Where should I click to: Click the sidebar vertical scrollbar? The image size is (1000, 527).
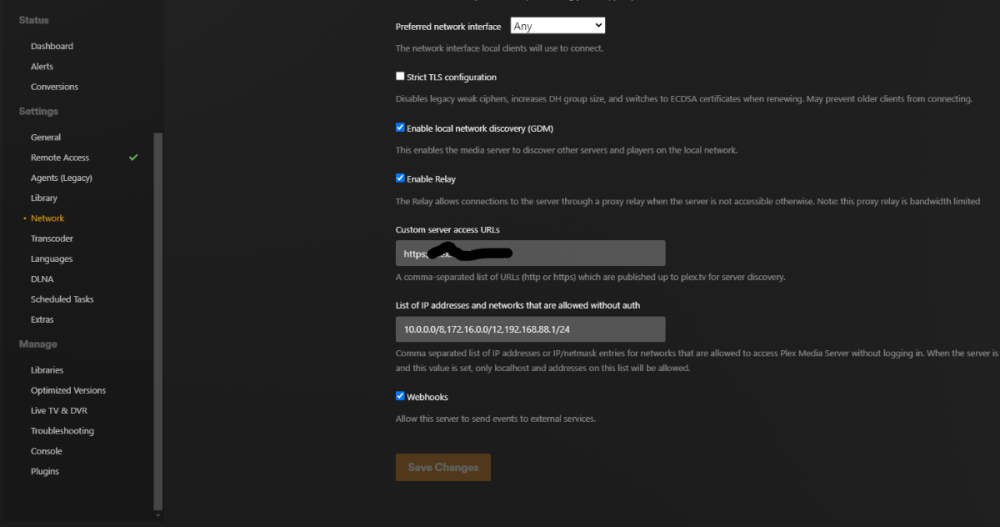pos(158,321)
